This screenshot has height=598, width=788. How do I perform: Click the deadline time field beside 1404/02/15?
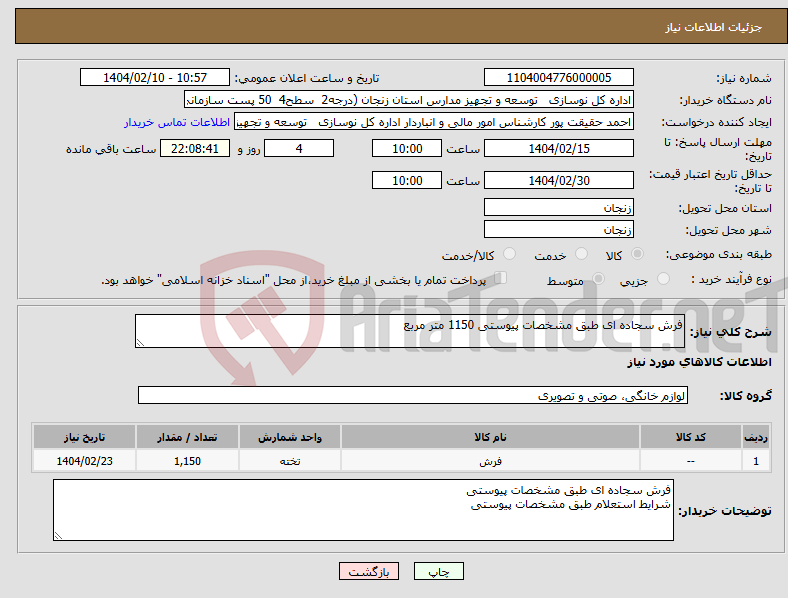click(407, 148)
